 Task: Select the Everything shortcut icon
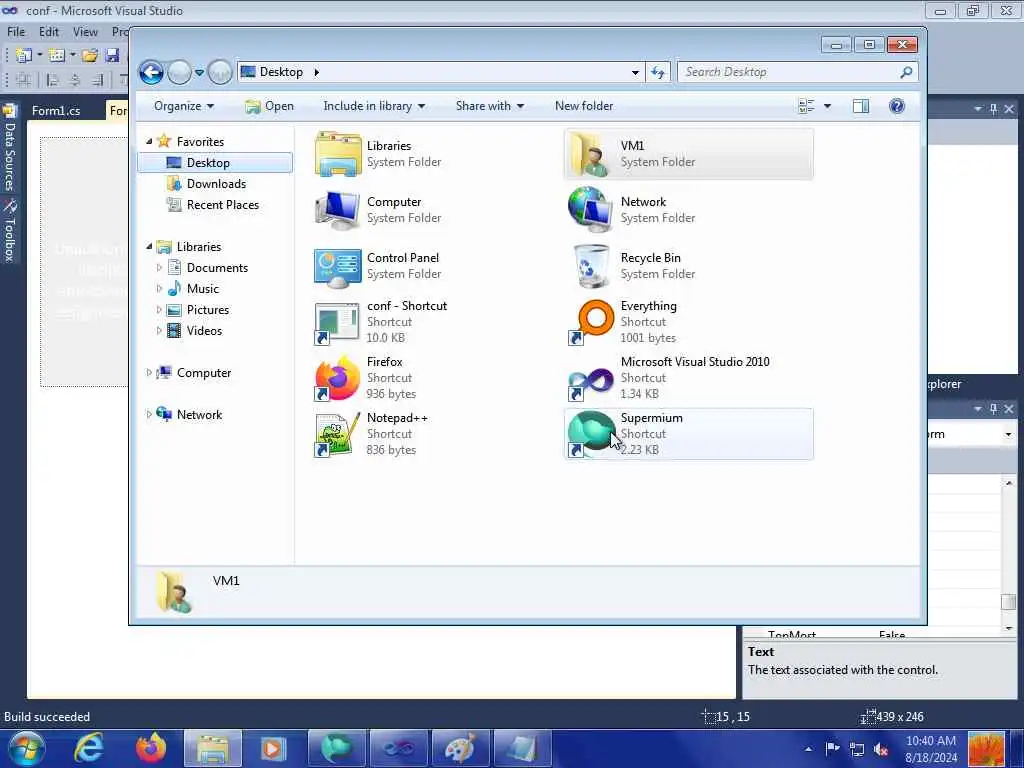[x=592, y=321]
